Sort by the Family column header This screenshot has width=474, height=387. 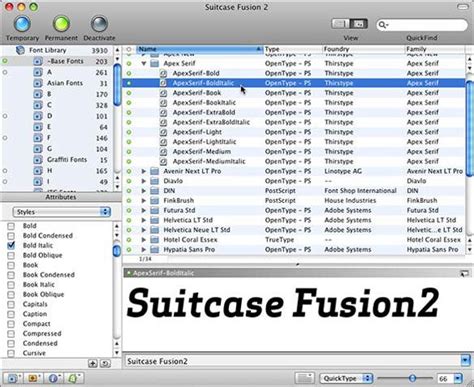tap(435, 49)
